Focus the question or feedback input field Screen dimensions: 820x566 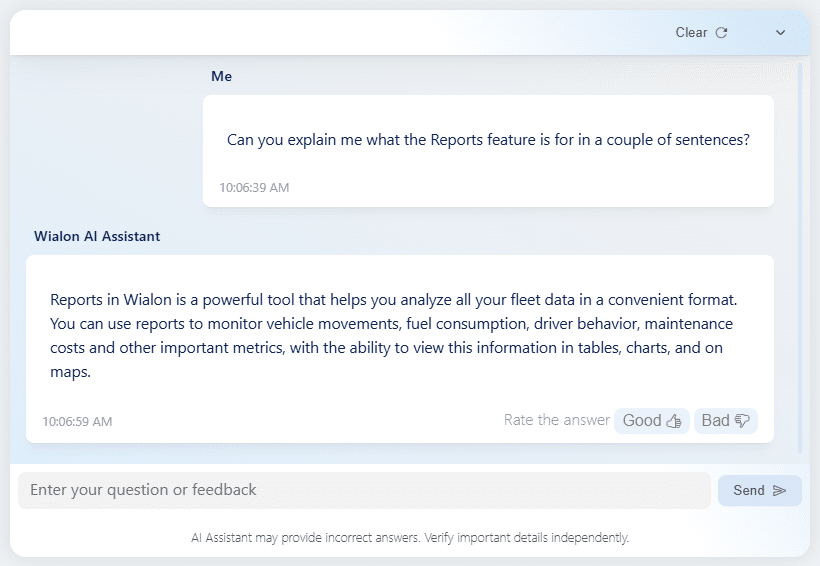coord(364,490)
